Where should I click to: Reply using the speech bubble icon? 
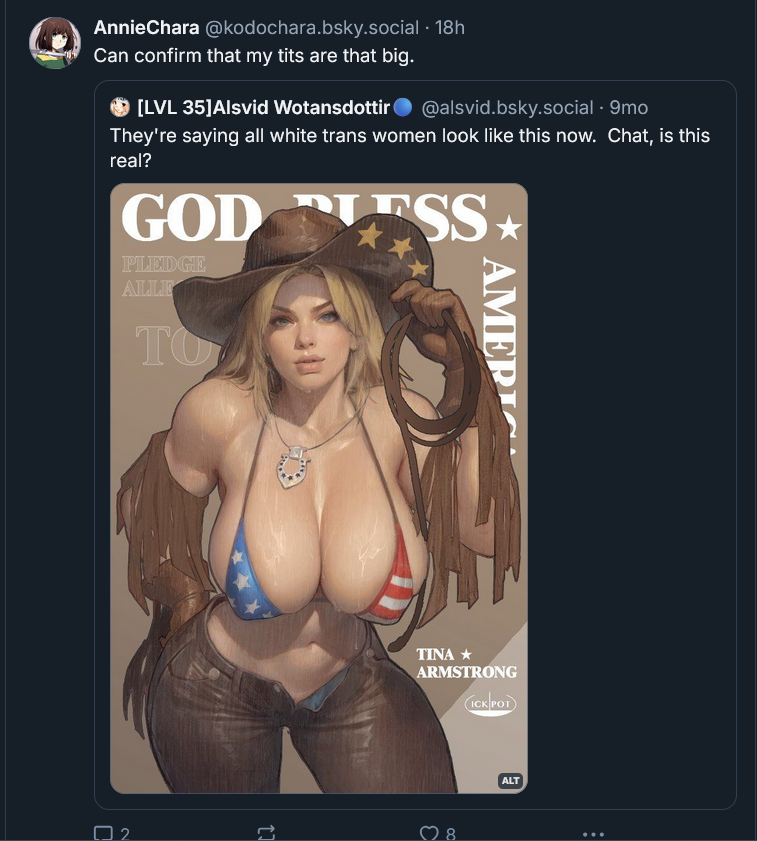[103, 833]
